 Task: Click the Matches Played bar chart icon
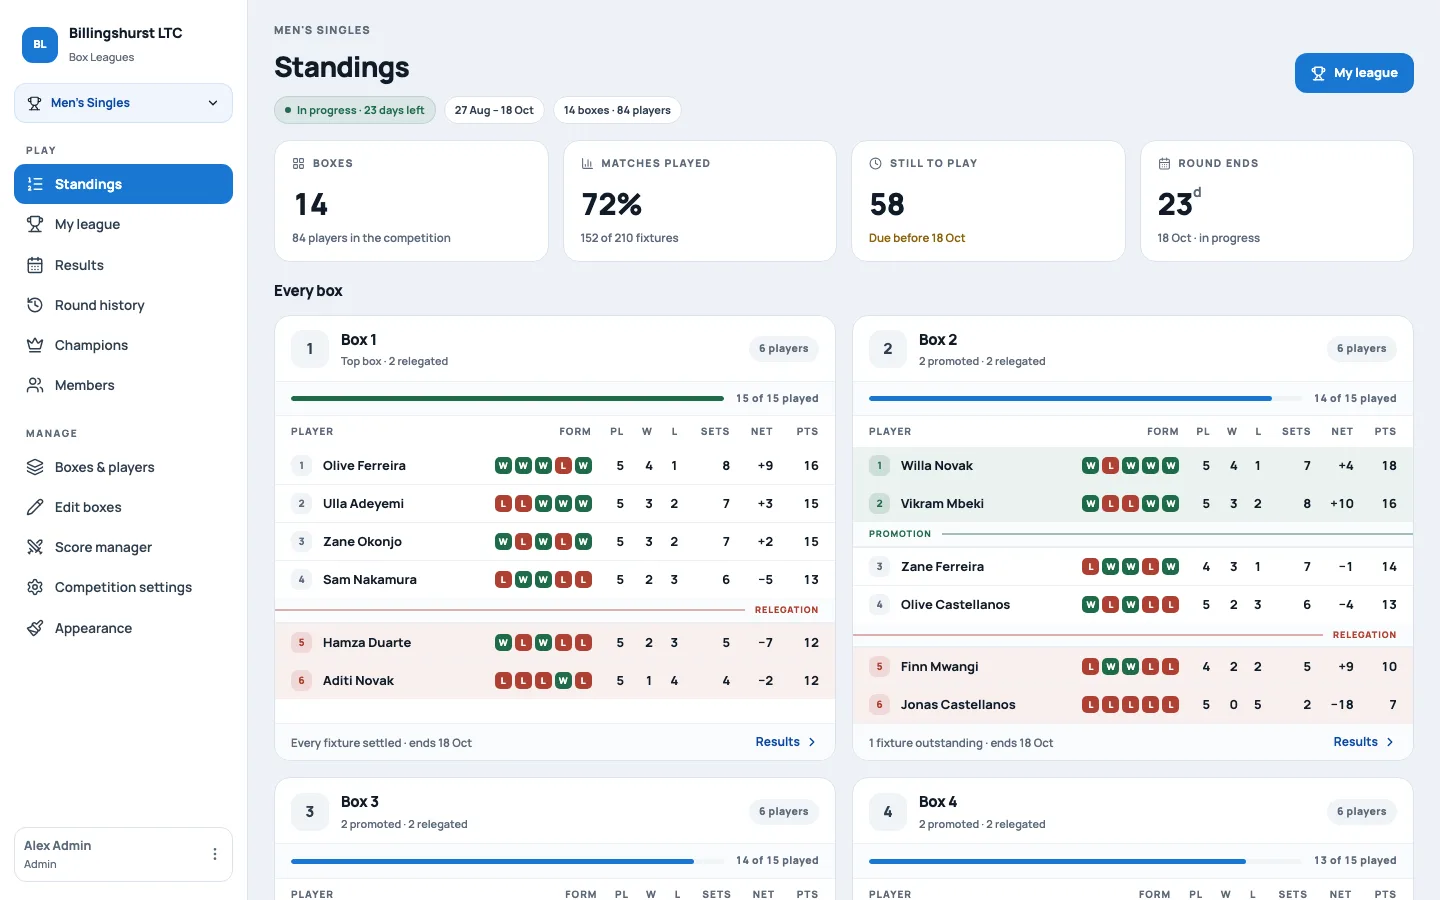coord(587,163)
